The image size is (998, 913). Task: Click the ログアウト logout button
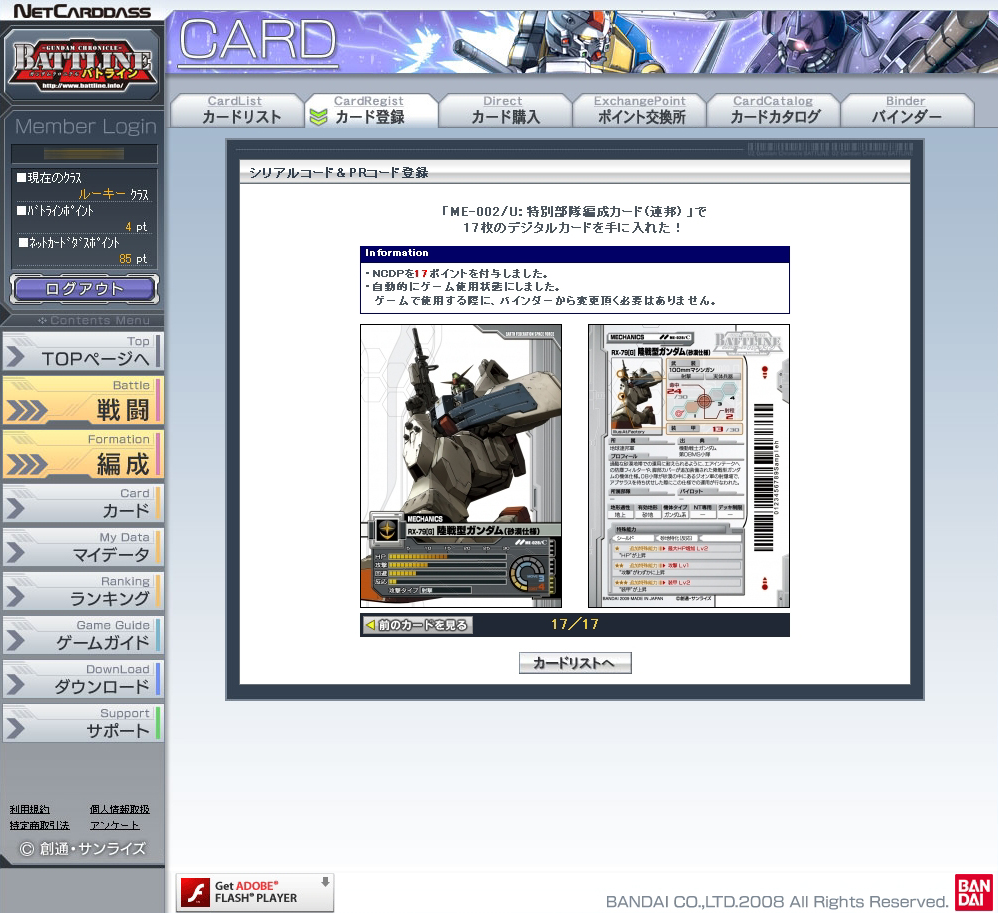pyautogui.click(x=84, y=289)
